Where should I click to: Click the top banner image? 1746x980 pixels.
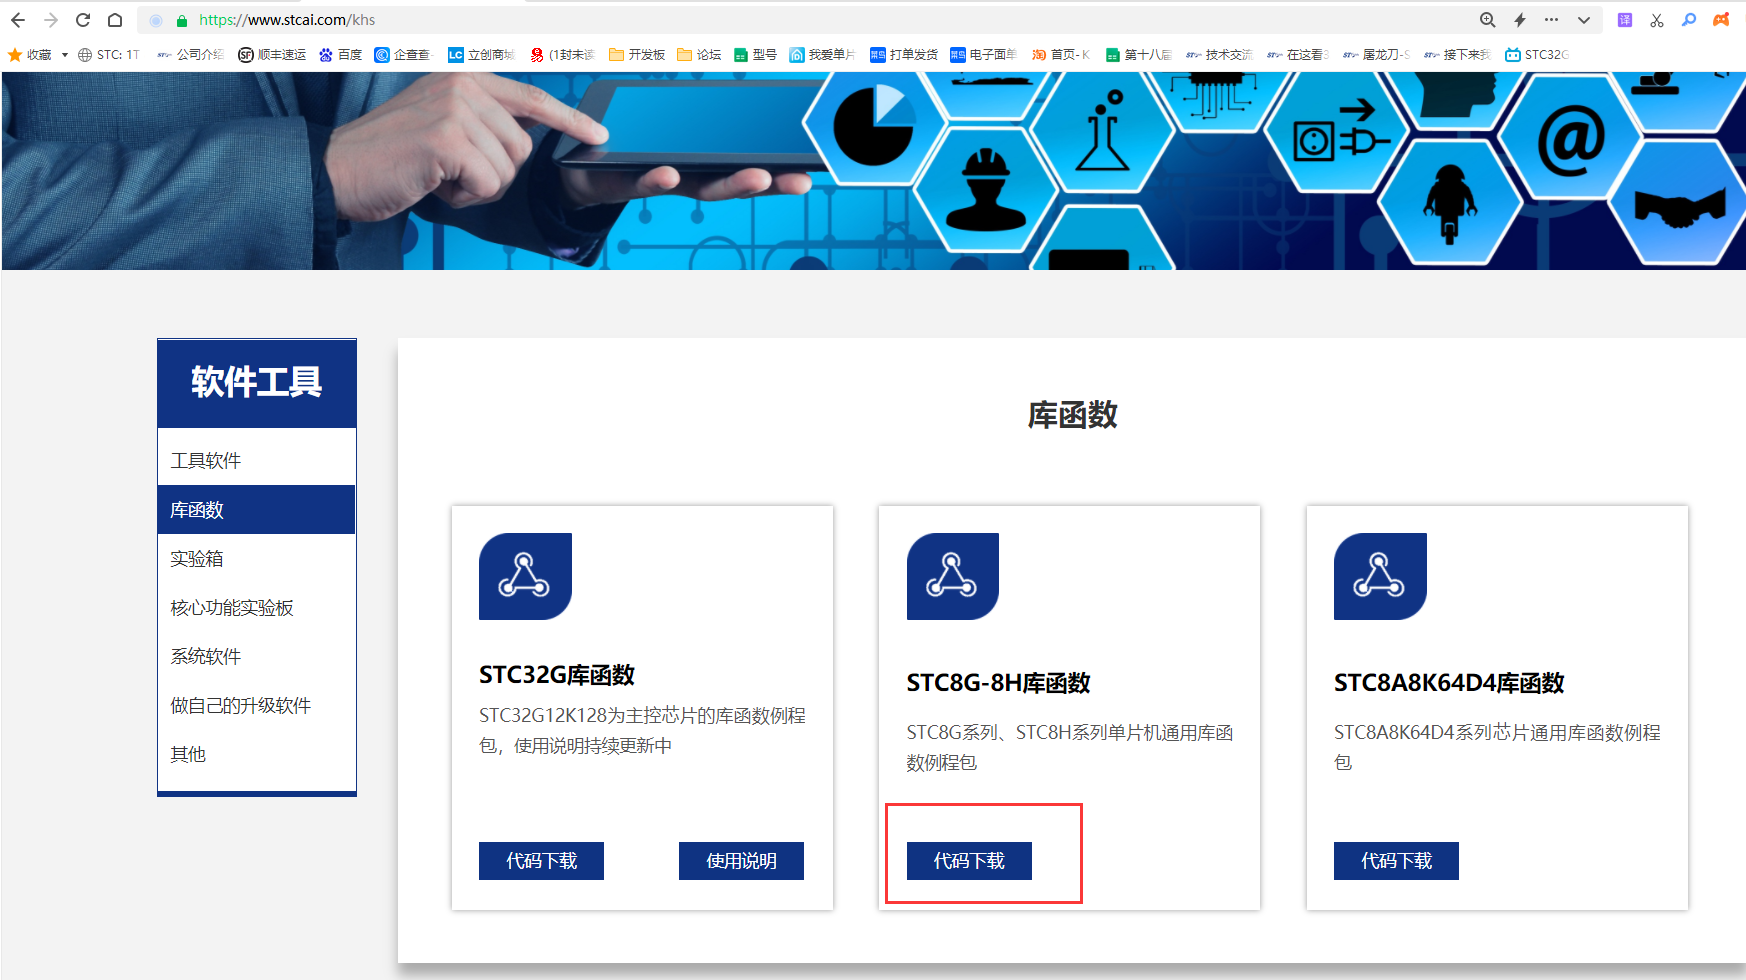pos(874,170)
